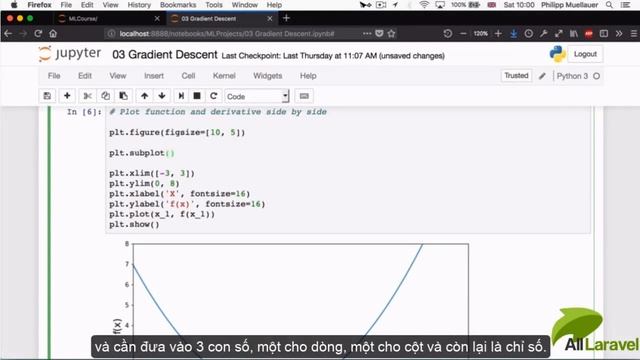Click the pencil edit mode indicator
This screenshot has height=360, width=640.
point(542,76)
